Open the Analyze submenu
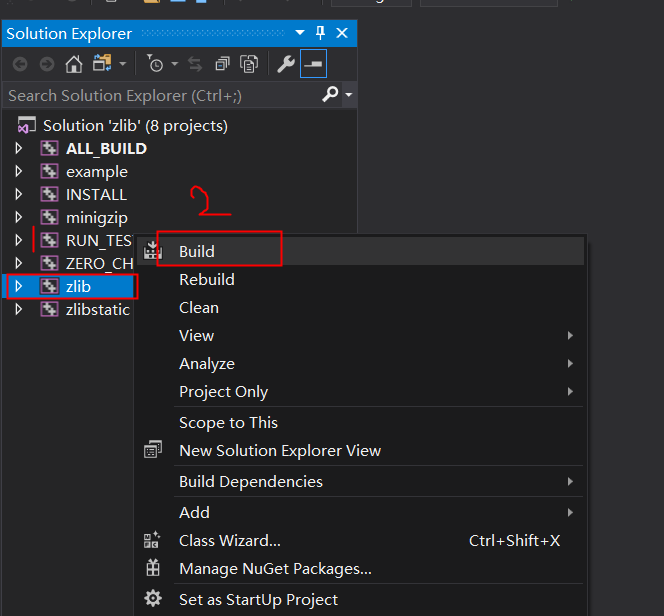 (360, 363)
